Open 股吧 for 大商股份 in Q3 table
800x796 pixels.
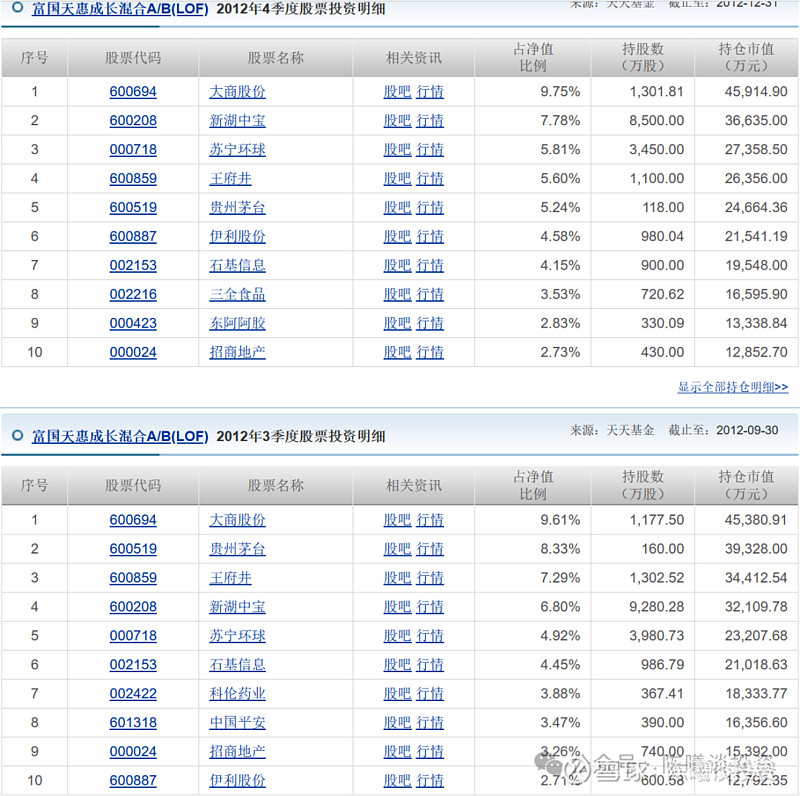(397, 520)
